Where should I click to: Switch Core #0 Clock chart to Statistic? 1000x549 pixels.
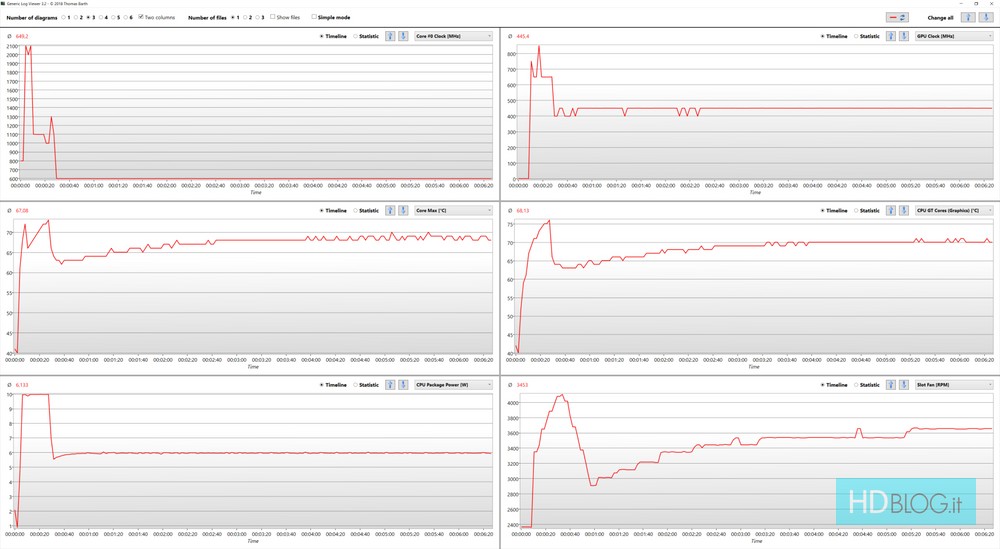pyautogui.click(x=355, y=36)
